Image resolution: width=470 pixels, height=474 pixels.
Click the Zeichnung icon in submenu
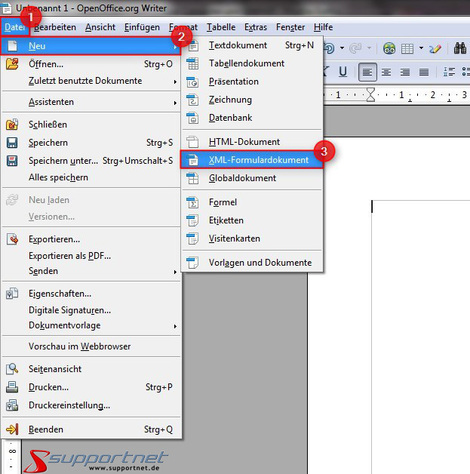pos(193,100)
